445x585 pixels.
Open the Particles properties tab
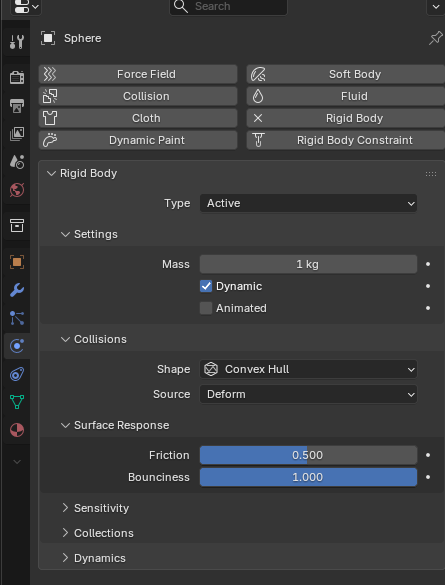click(17, 318)
